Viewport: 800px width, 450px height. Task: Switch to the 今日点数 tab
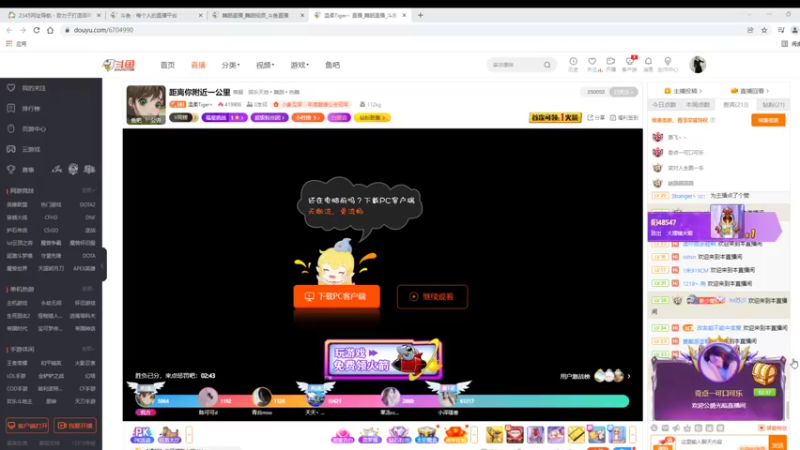pyautogui.click(x=664, y=105)
